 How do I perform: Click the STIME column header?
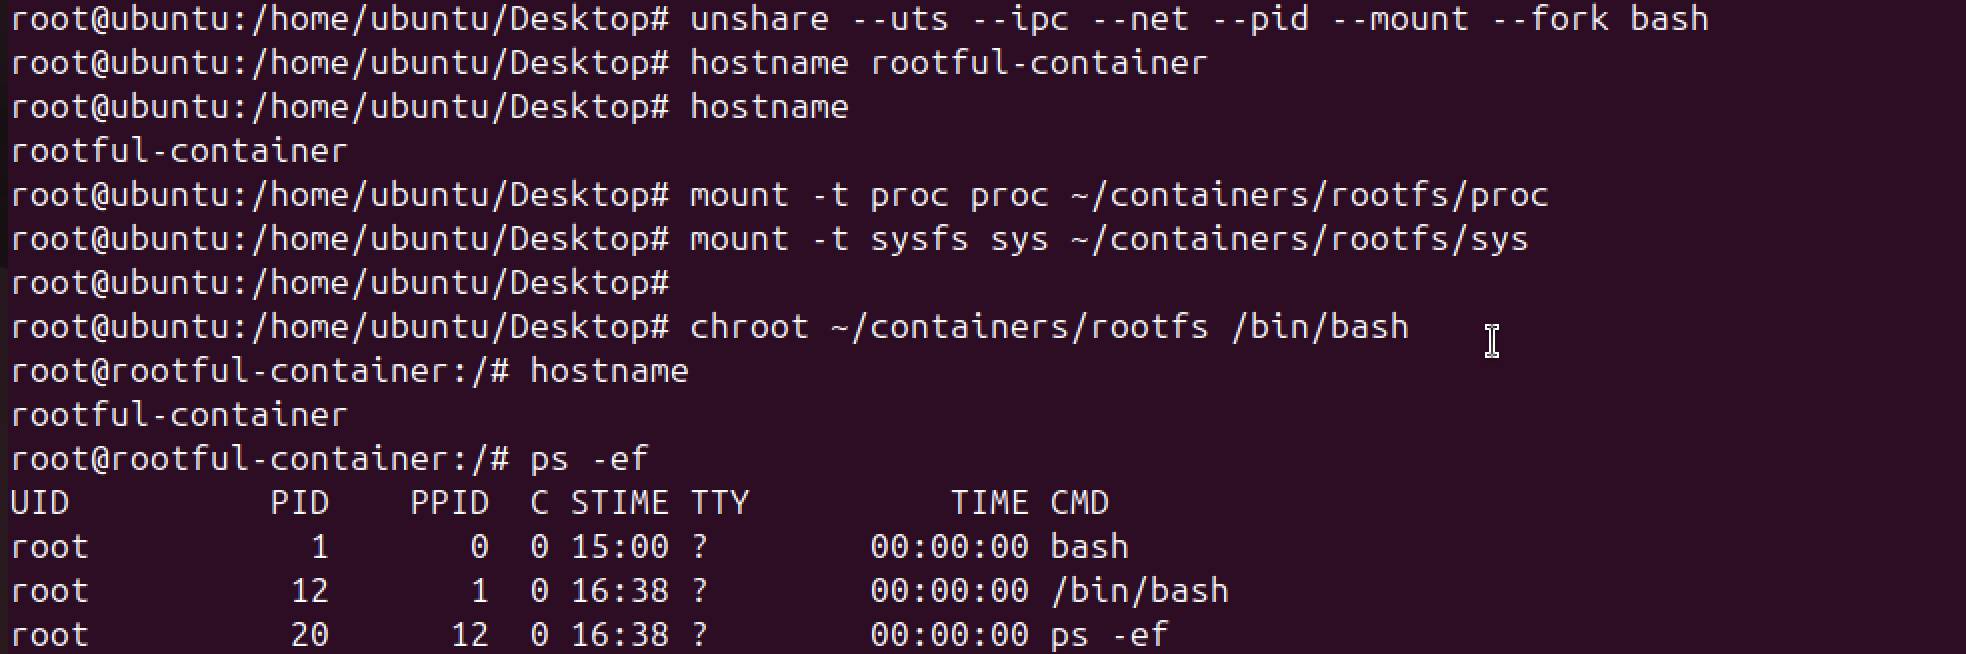619,502
